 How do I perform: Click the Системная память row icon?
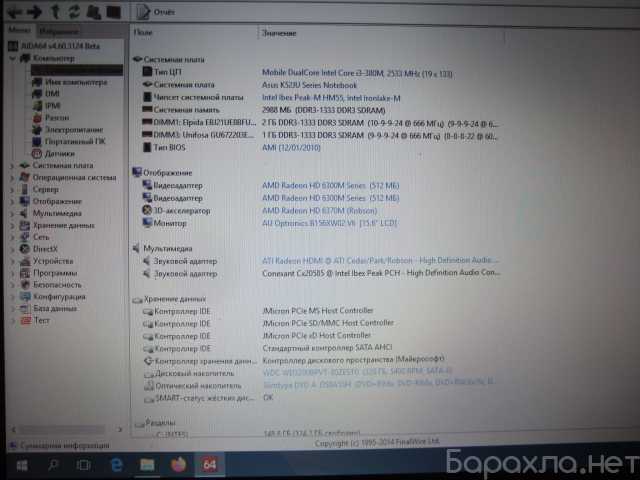(x=147, y=109)
